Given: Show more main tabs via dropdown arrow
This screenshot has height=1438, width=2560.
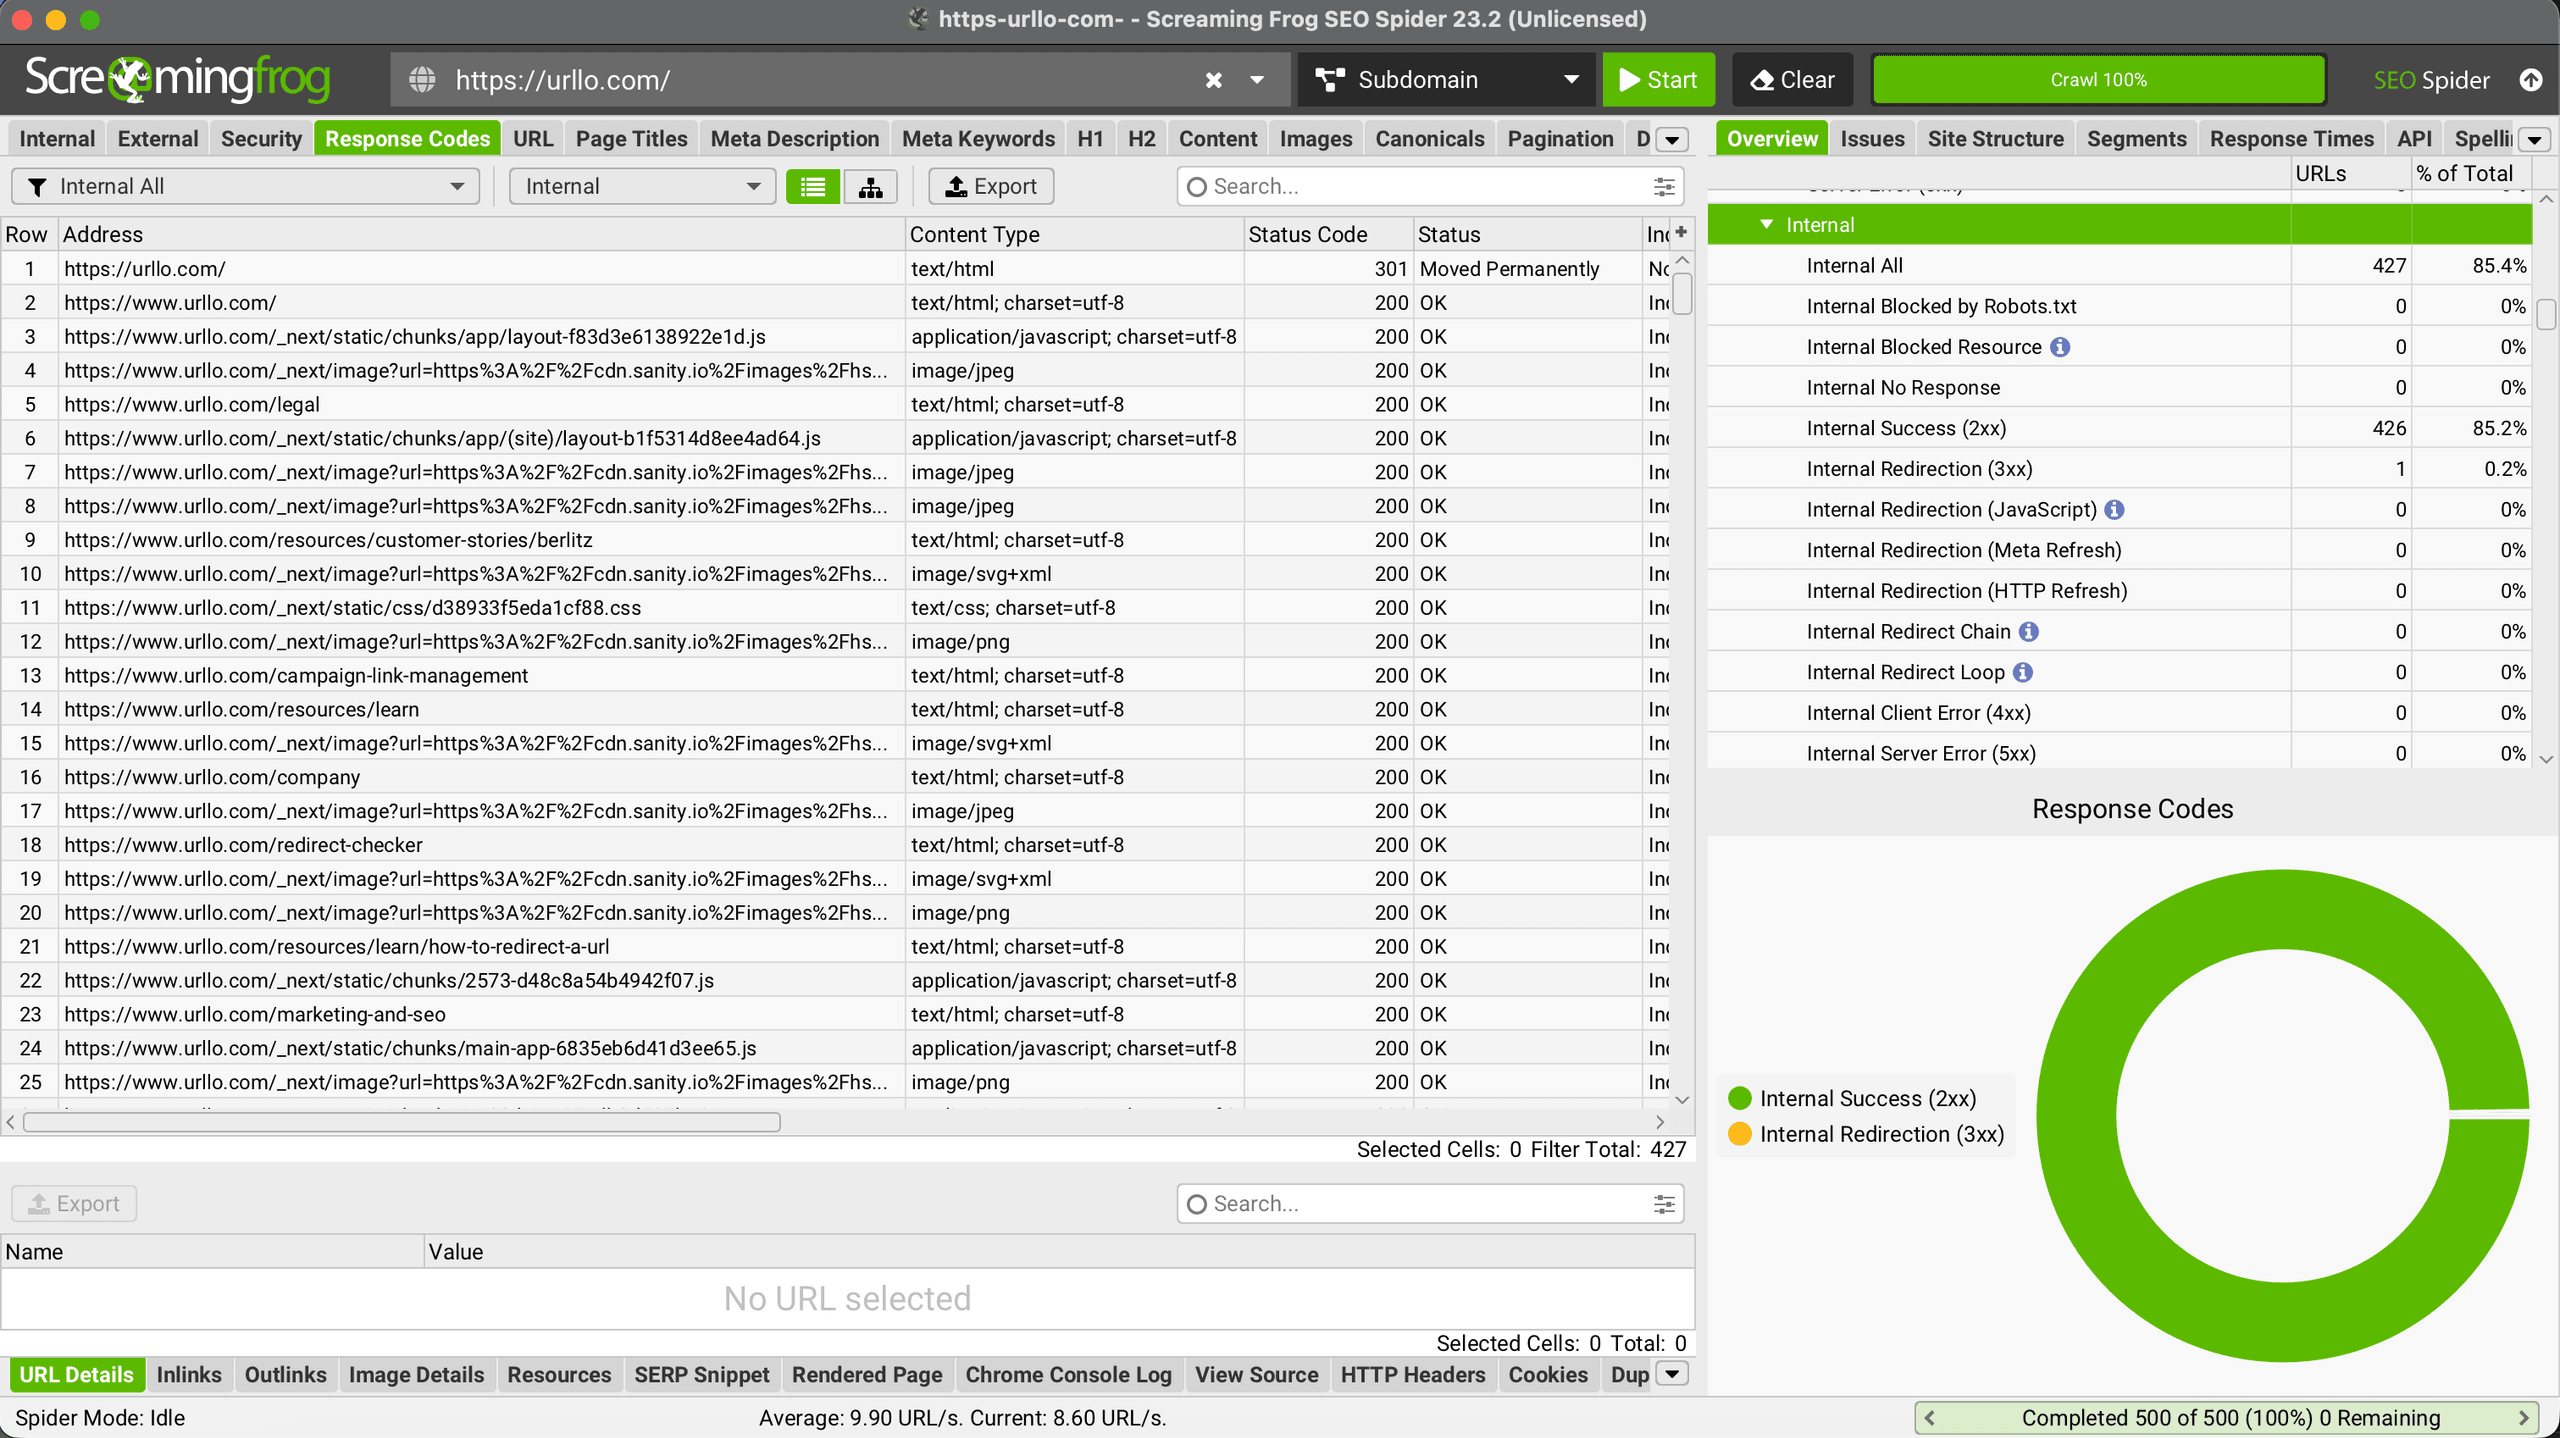Looking at the screenshot, I should [x=1672, y=140].
